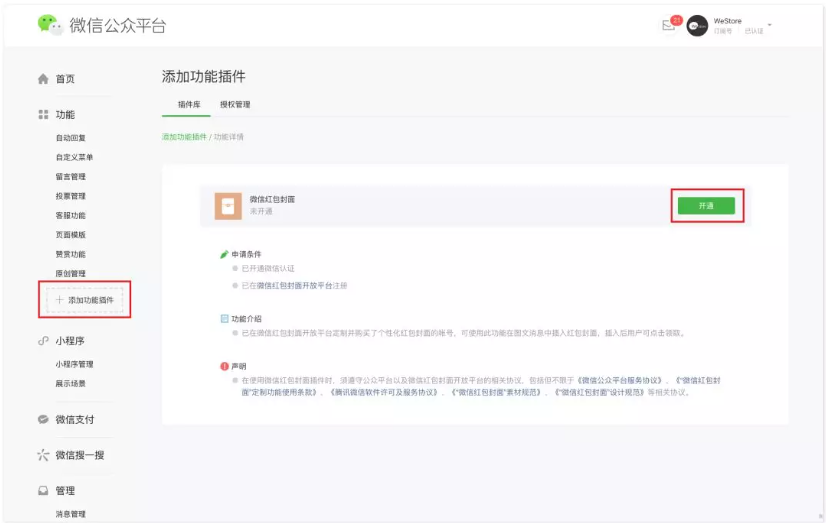The width and height of the screenshot is (826, 523).
Task: Open the 微信红包封面设计规范 link
Action: click(x=599, y=392)
